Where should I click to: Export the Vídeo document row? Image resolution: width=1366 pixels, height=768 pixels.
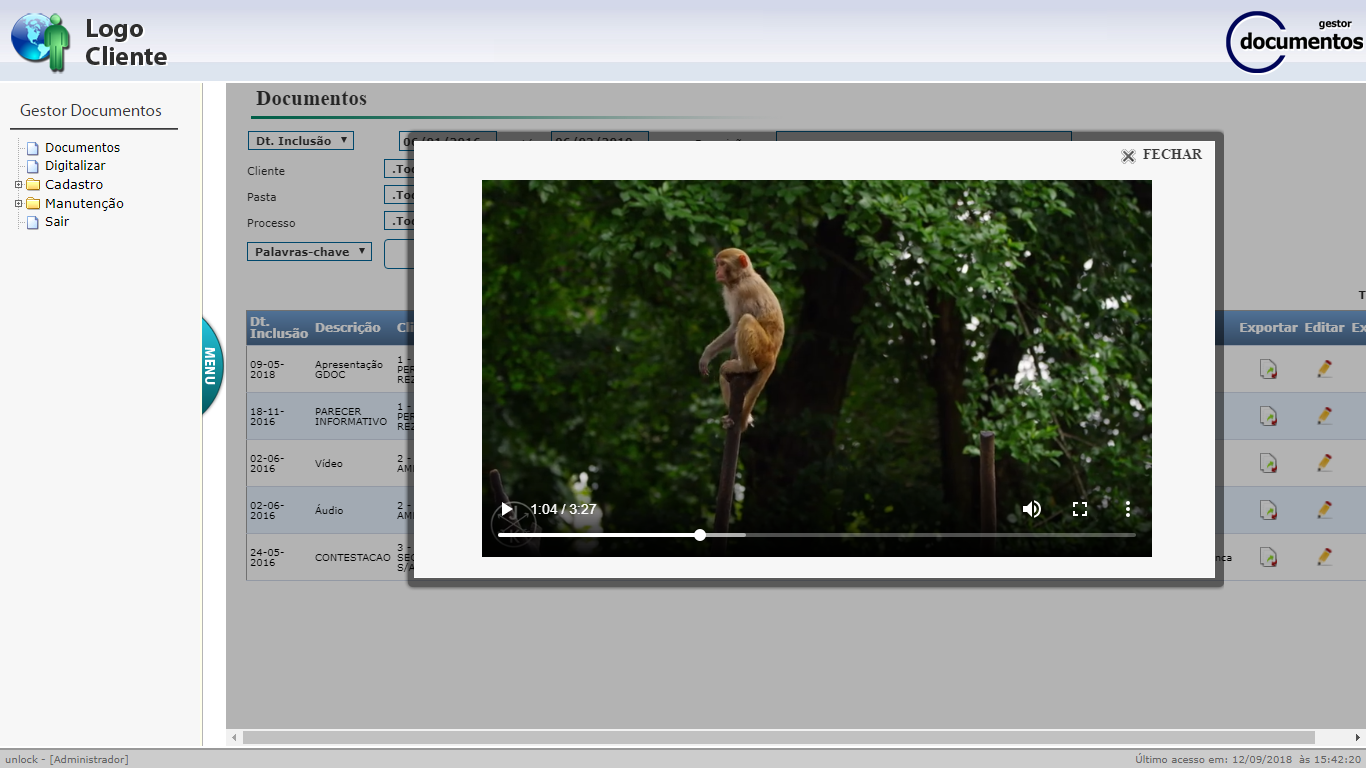[x=1268, y=463]
